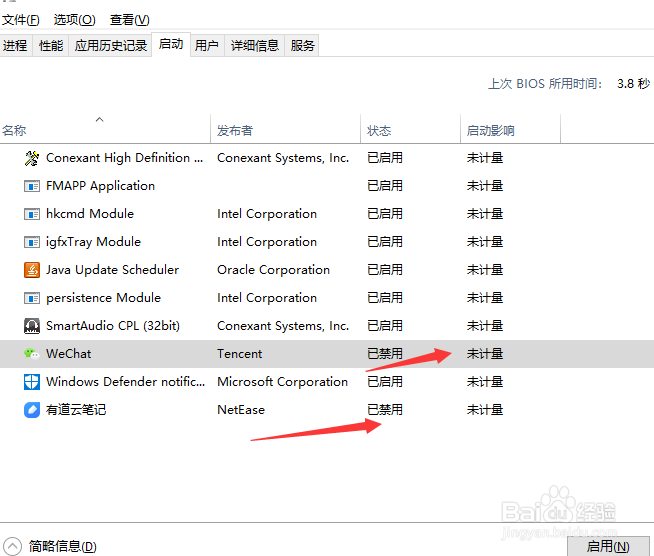Switch to the 用户 tab

point(207,45)
